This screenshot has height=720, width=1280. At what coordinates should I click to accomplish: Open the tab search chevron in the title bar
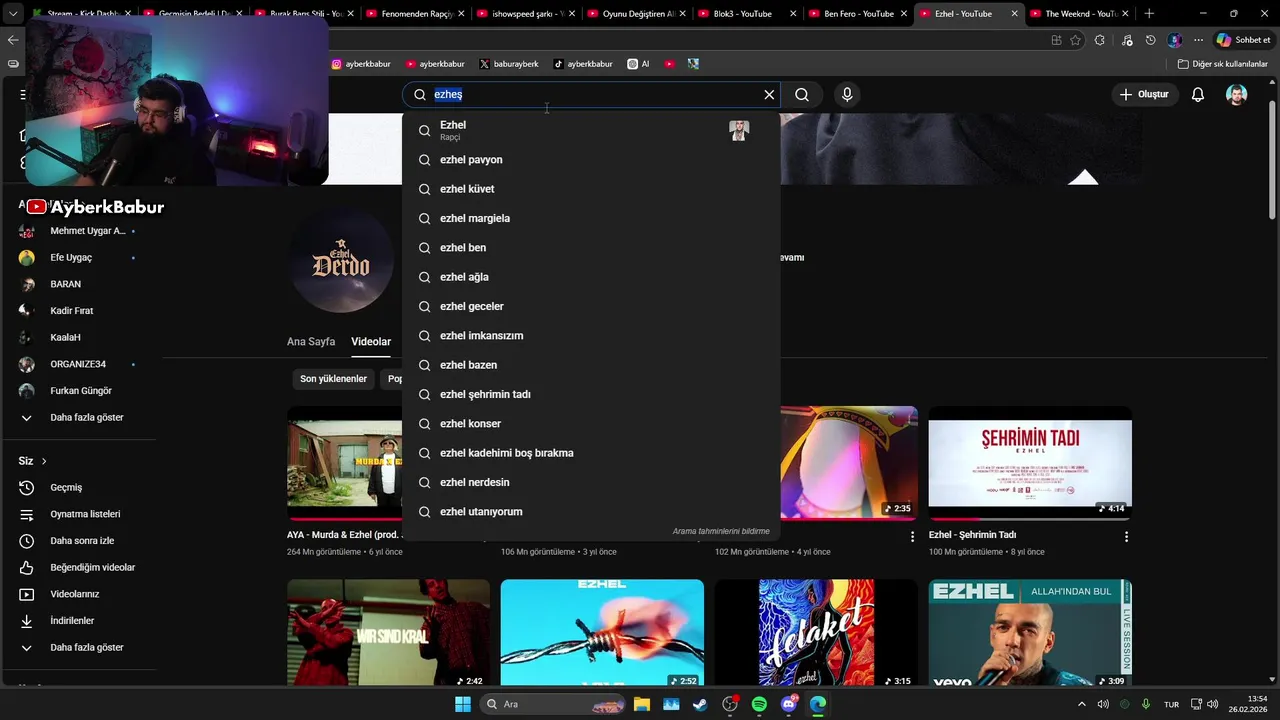12,14
